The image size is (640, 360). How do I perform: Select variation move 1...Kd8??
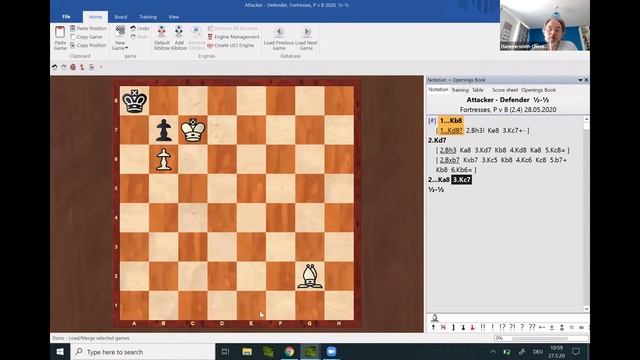click(451, 131)
